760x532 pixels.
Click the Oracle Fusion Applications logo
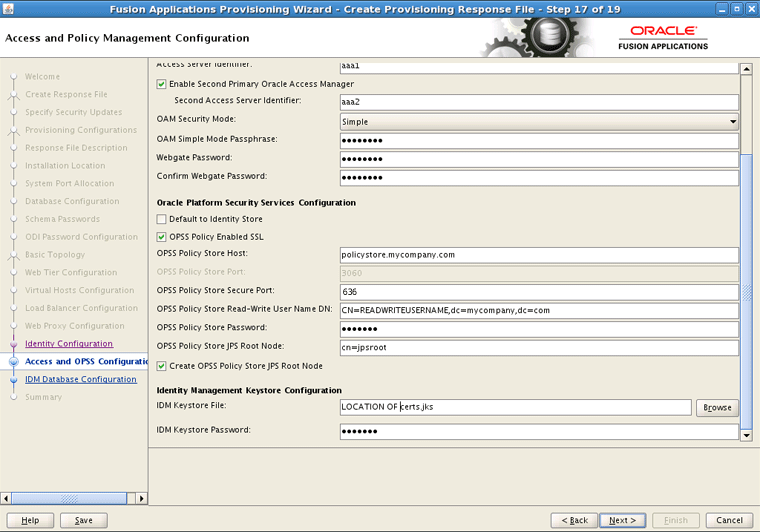coord(663,38)
